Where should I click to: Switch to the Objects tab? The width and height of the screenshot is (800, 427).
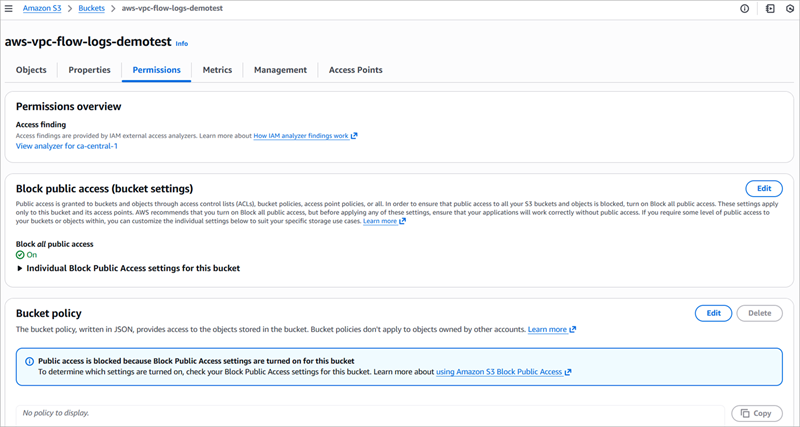31,70
